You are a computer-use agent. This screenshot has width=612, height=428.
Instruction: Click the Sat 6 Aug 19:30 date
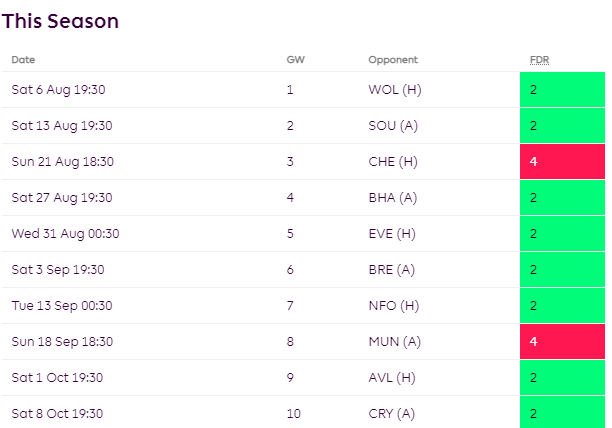pos(58,90)
